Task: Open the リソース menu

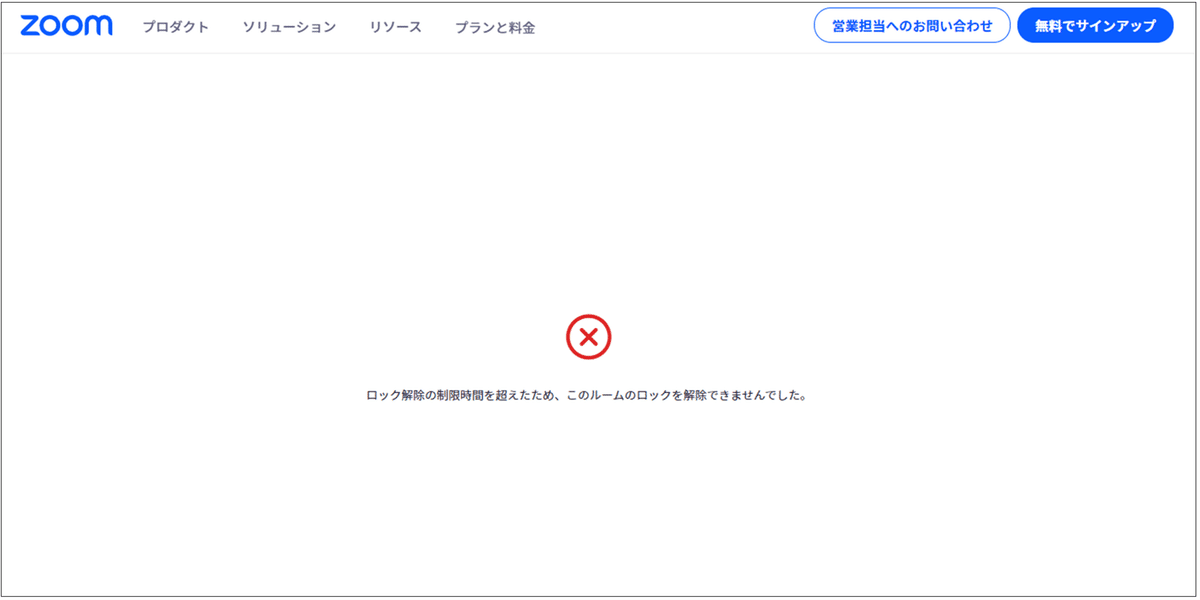Action: click(x=395, y=27)
